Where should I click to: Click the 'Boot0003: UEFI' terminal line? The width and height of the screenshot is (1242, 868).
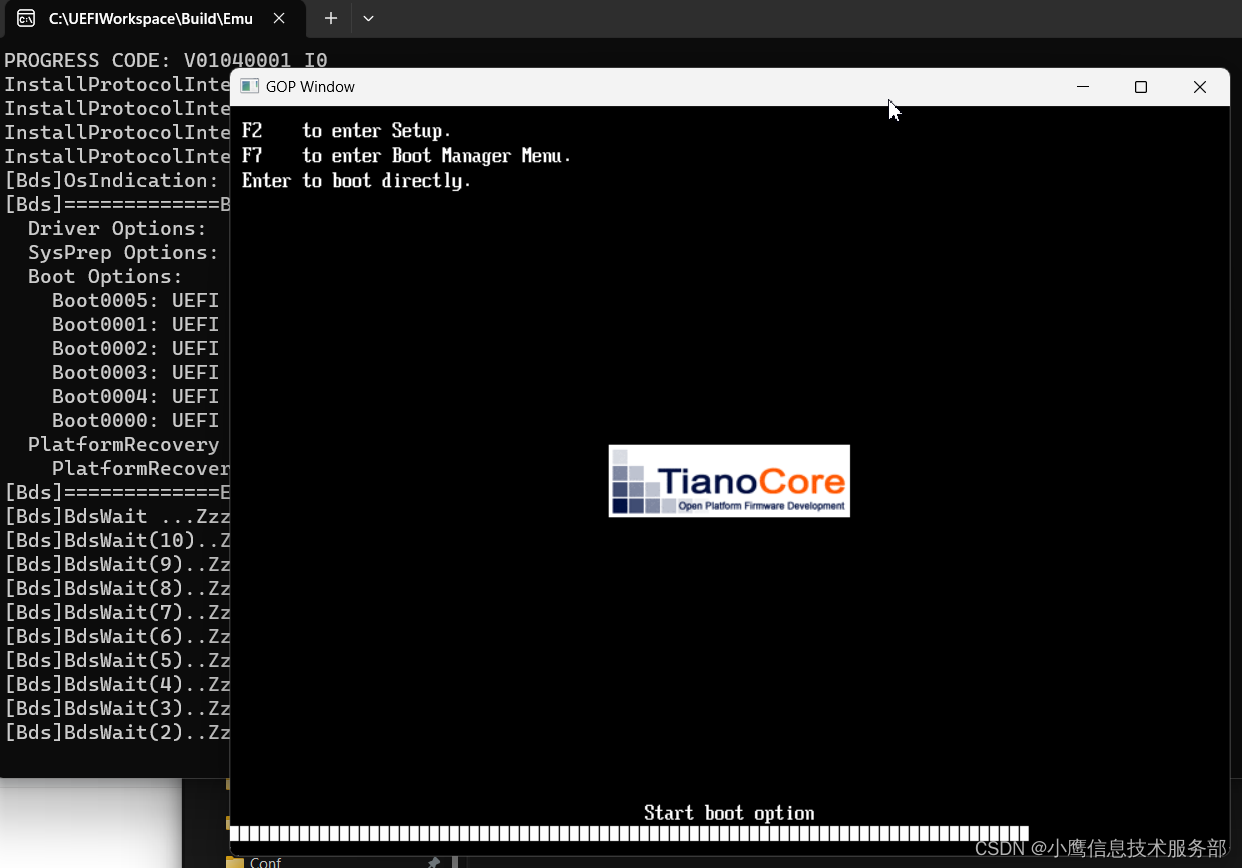135,372
